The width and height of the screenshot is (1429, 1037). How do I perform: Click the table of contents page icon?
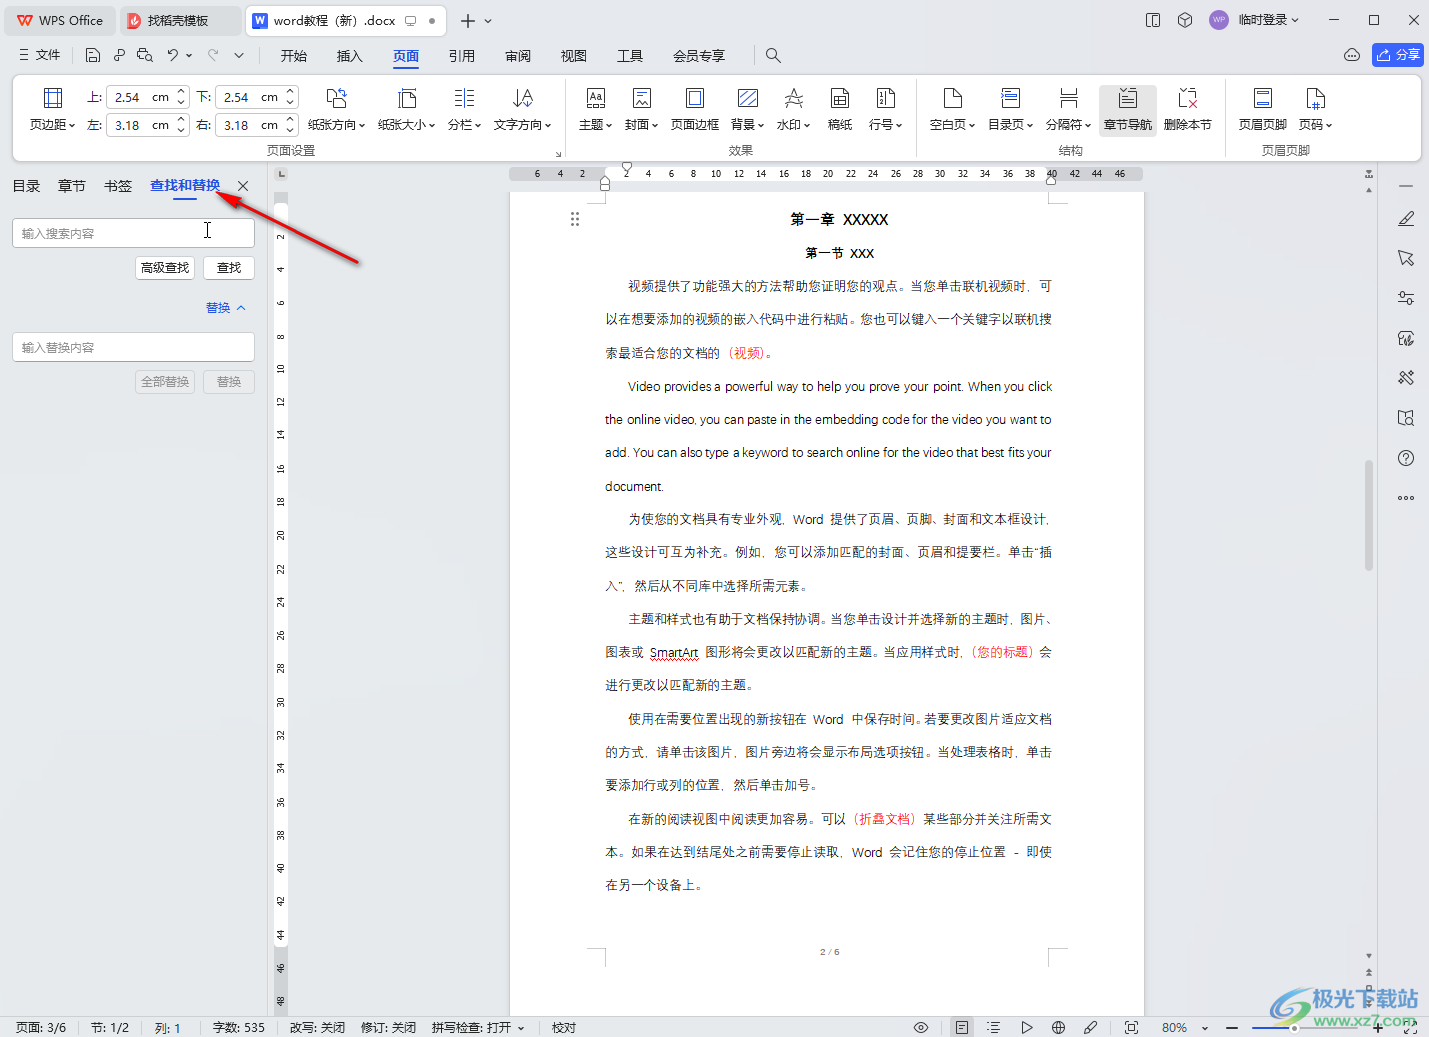(x=1011, y=98)
